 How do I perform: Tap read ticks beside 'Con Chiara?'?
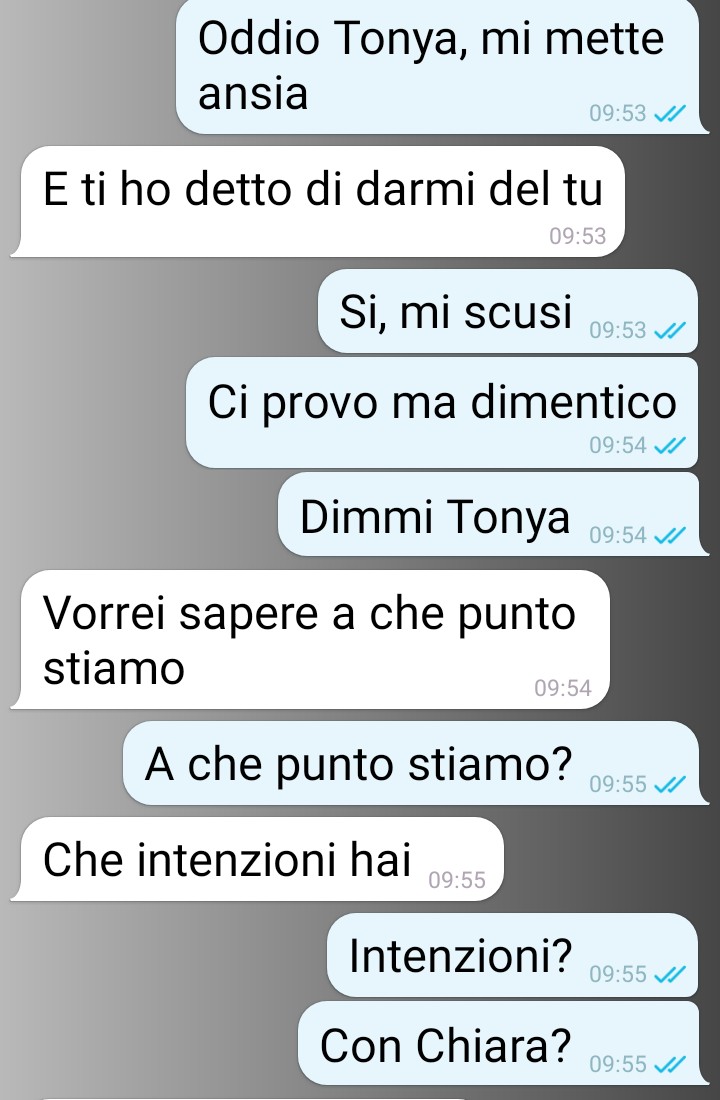click(669, 1064)
